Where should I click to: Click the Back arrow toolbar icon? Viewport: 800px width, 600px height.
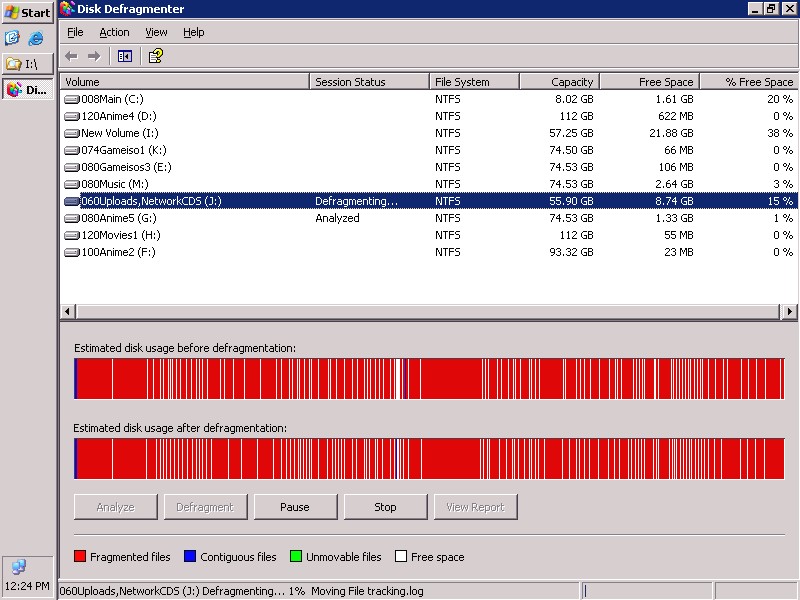tap(71, 56)
